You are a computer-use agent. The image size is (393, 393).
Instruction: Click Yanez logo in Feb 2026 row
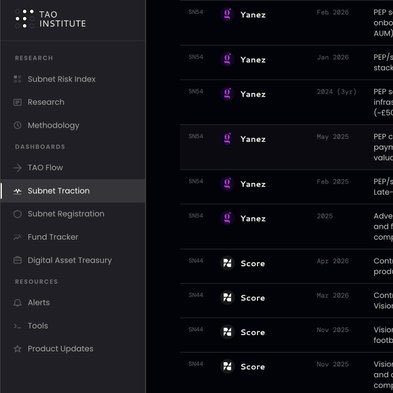(227, 15)
